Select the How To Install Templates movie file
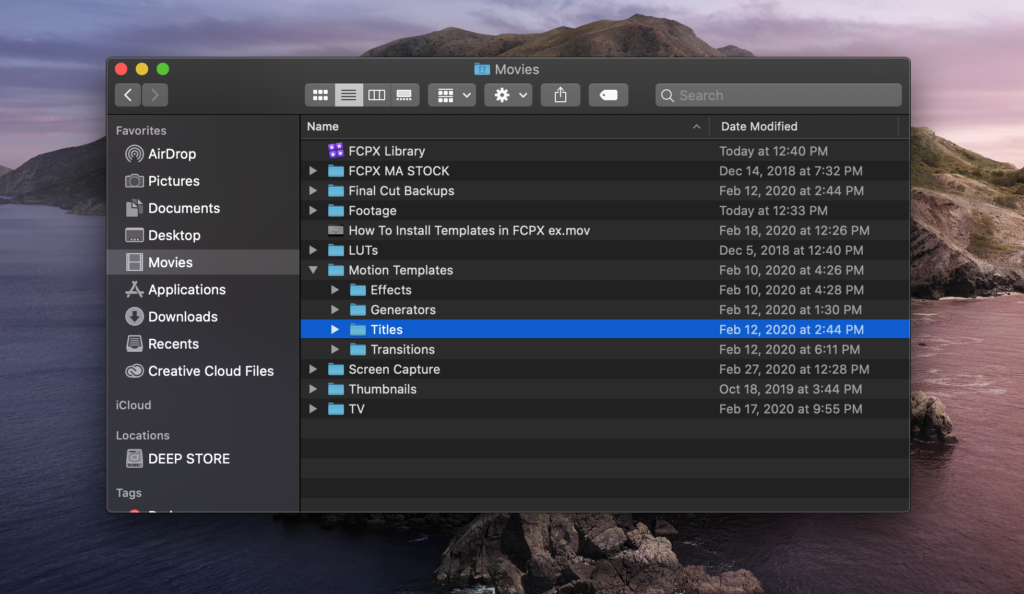1024x594 pixels. [468, 231]
